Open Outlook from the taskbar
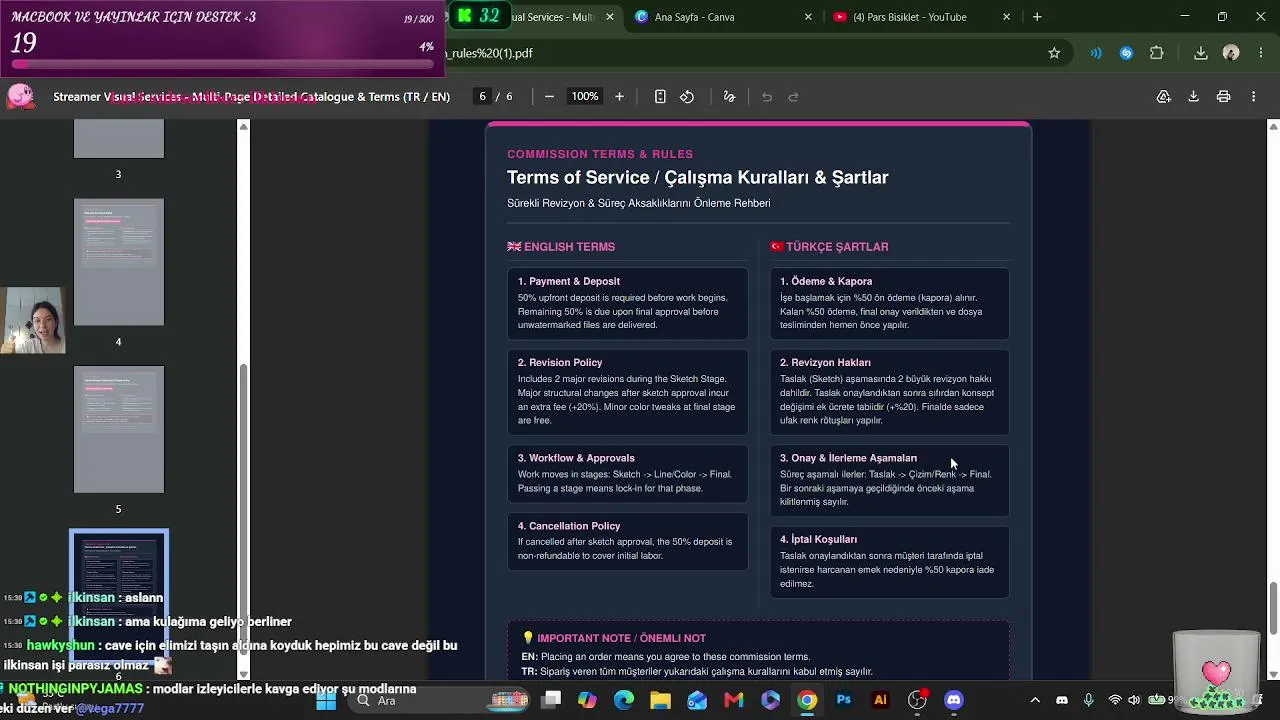 click(697, 700)
